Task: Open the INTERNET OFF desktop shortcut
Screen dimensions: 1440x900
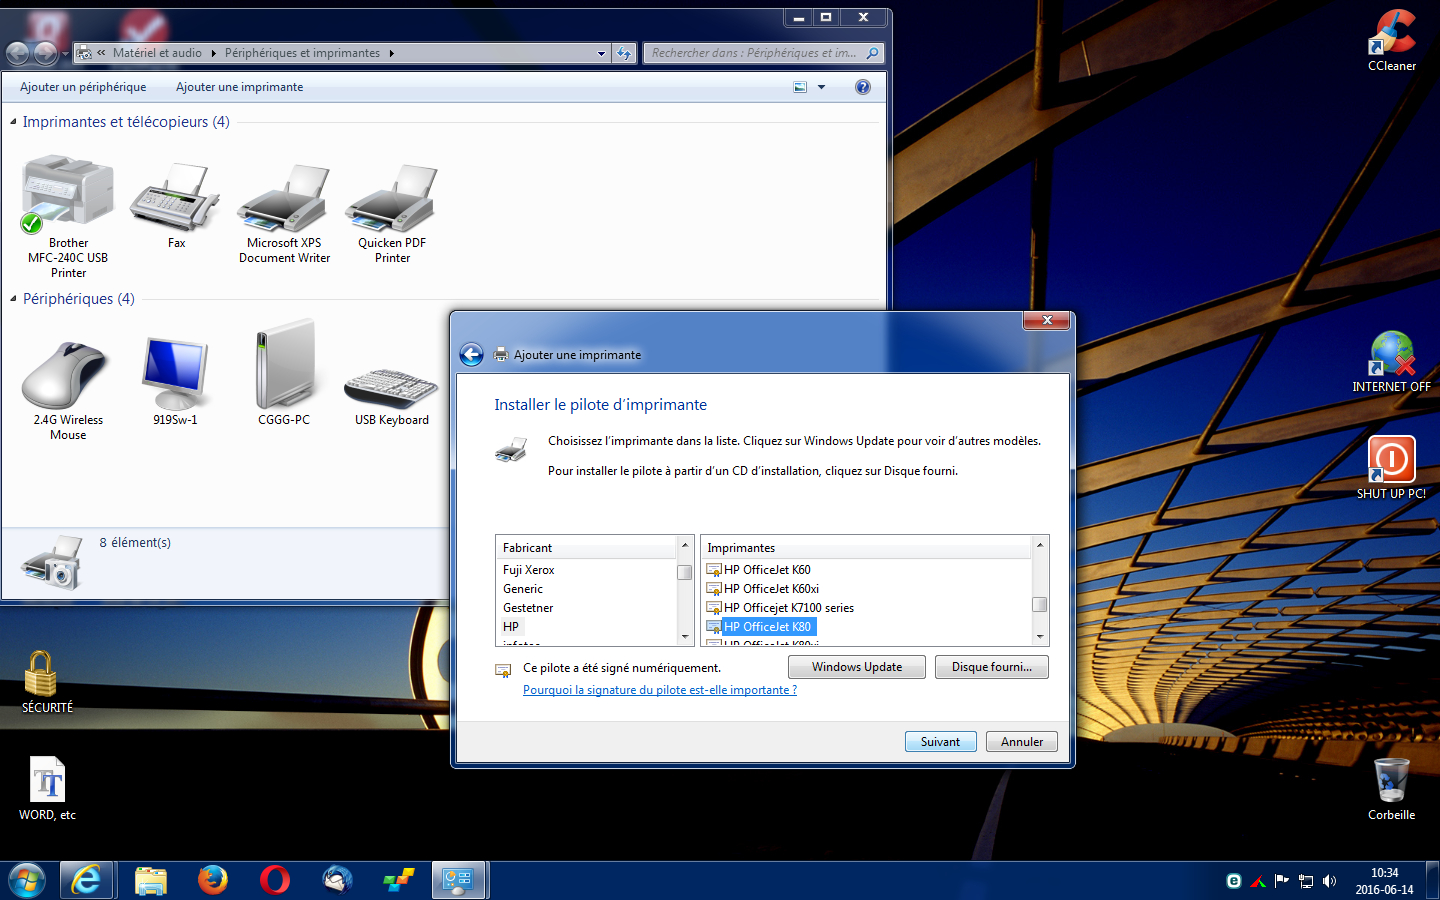Action: click(x=1392, y=361)
